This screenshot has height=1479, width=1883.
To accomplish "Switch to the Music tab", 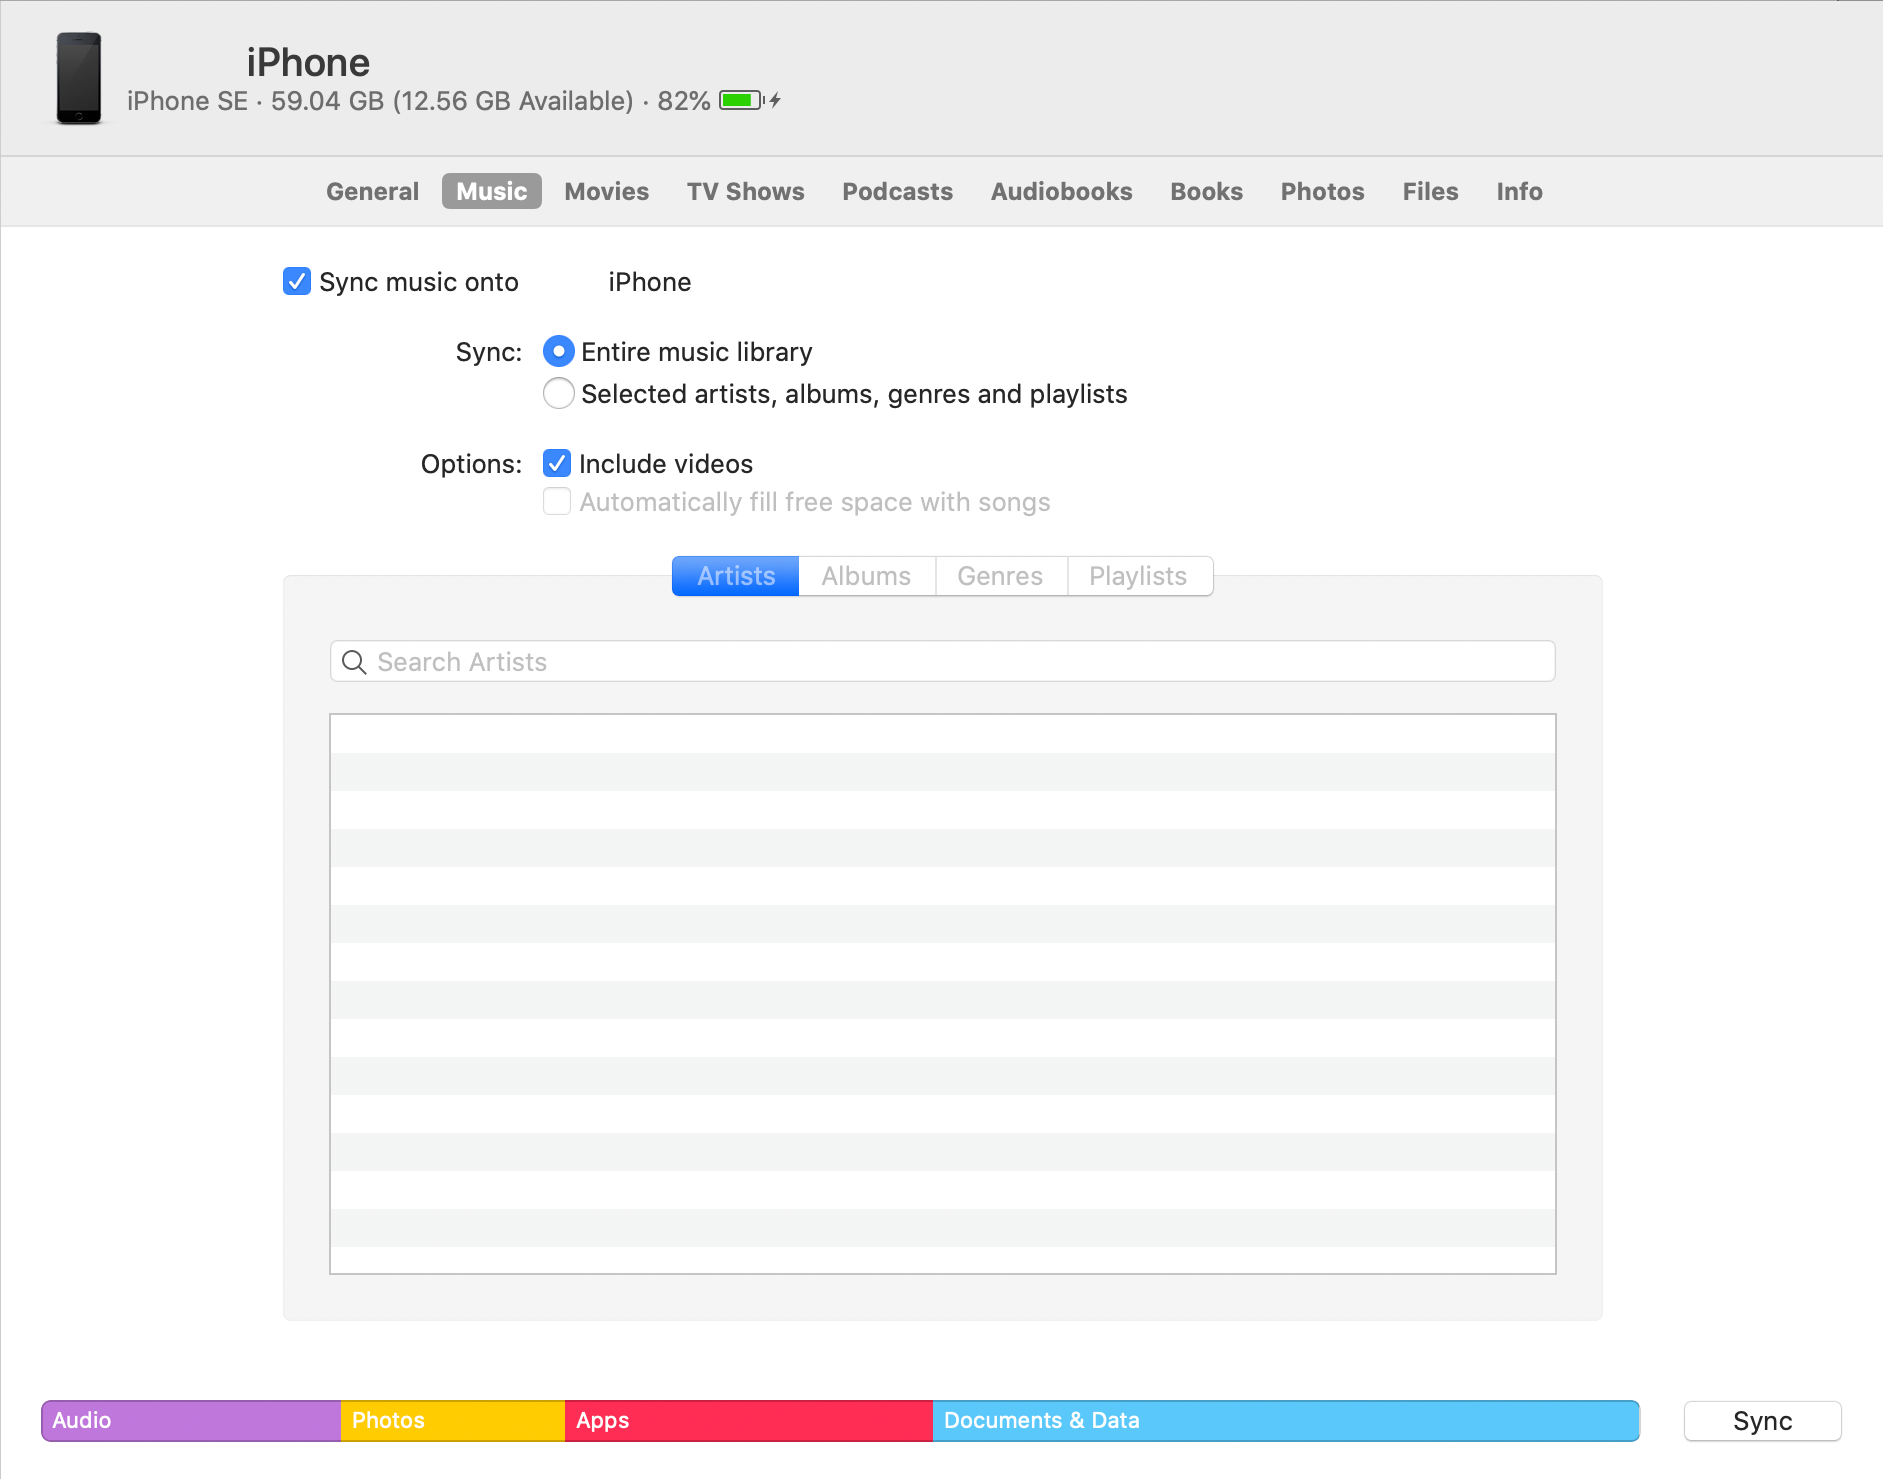I will coord(492,191).
